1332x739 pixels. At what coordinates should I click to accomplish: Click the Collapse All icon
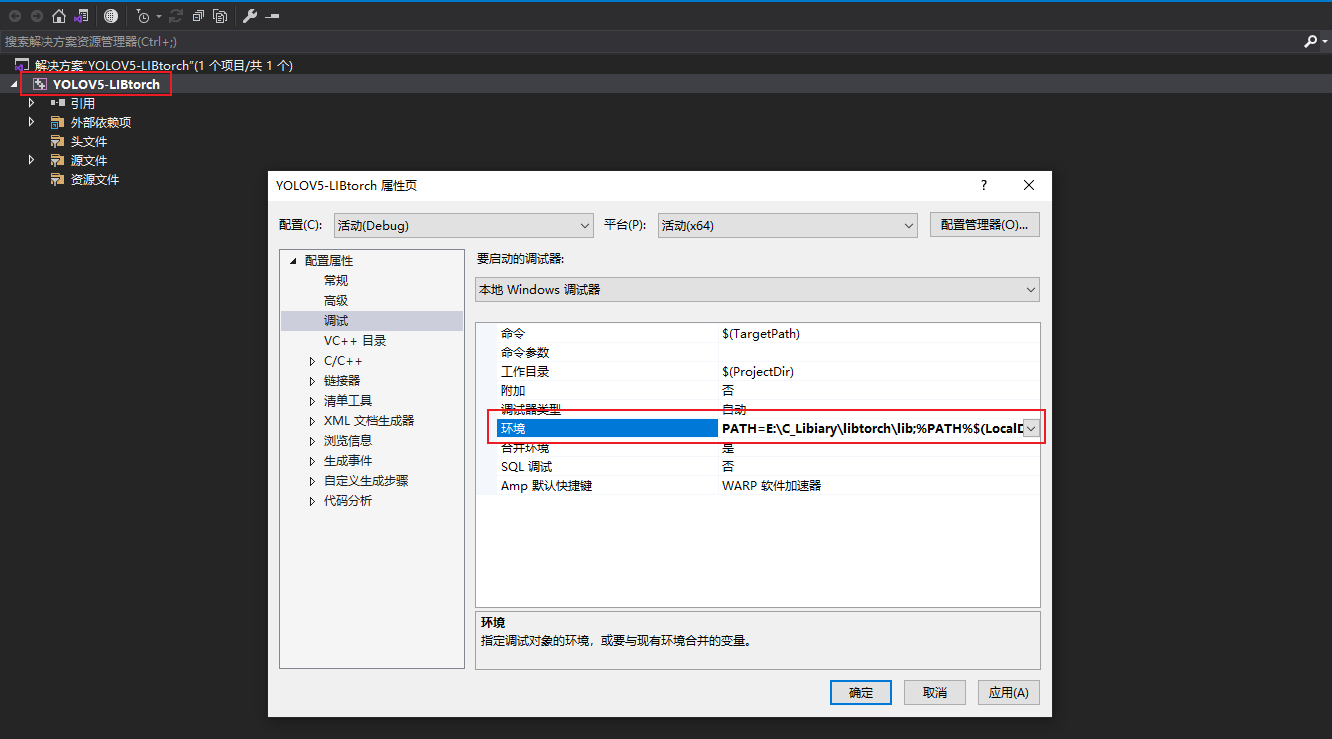[x=198, y=16]
